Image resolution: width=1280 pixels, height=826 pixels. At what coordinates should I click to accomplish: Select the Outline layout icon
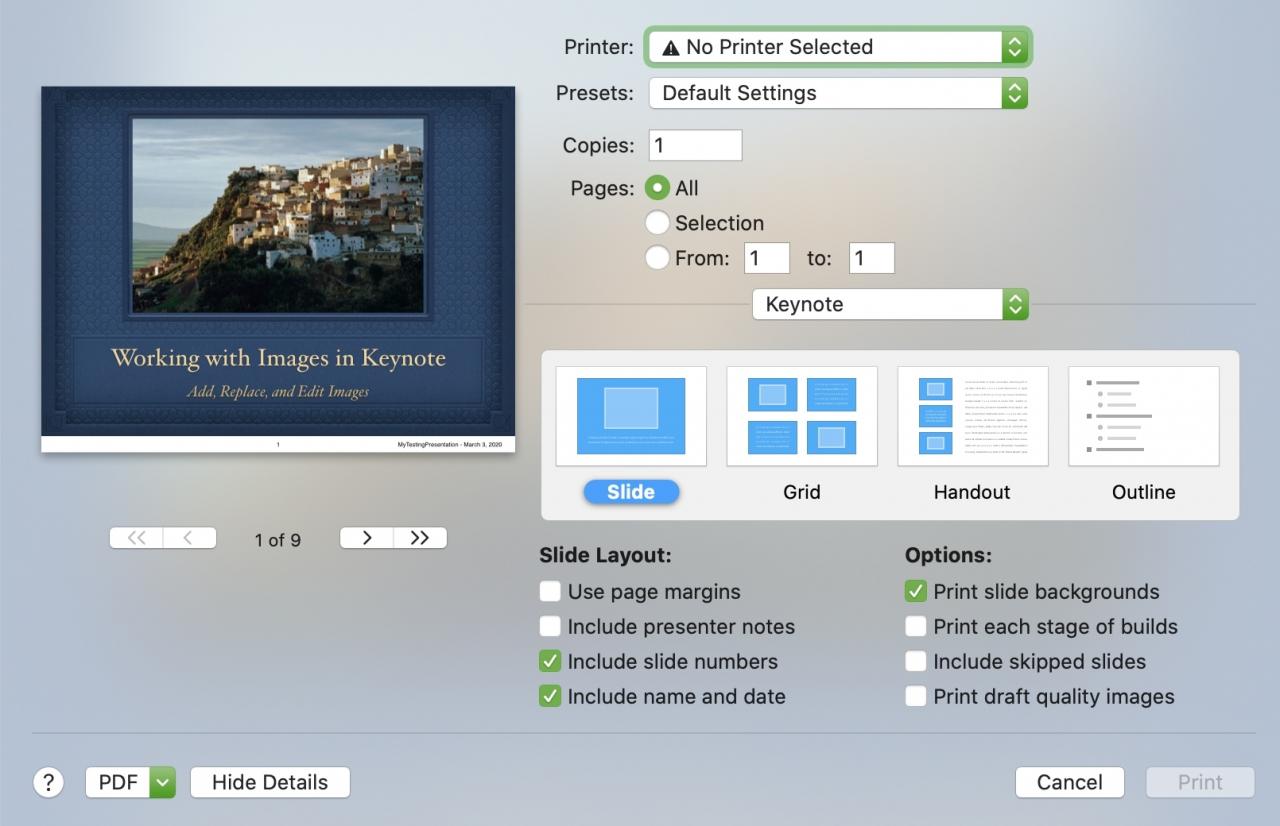[x=1144, y=416]
